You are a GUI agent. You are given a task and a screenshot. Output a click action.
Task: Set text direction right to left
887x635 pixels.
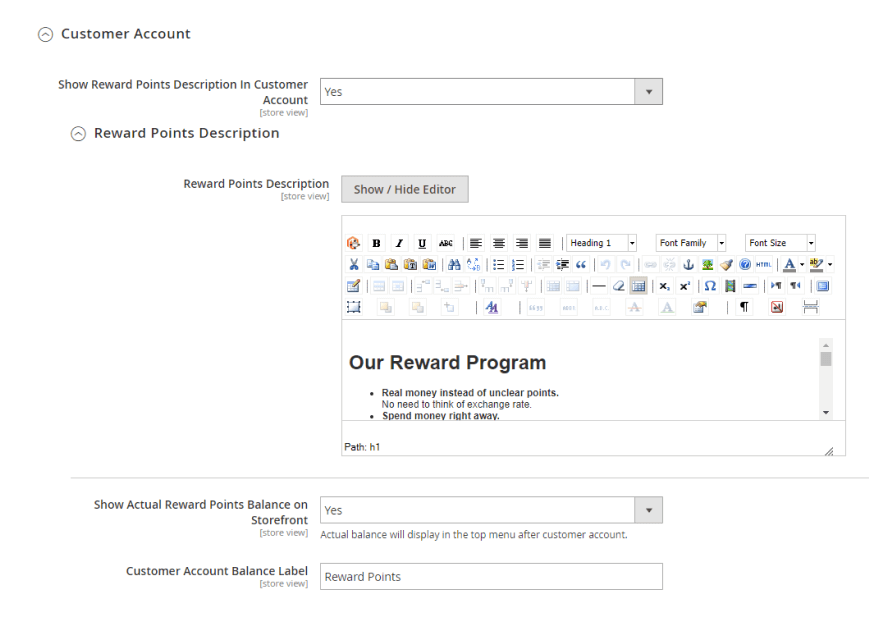point(795,286)
